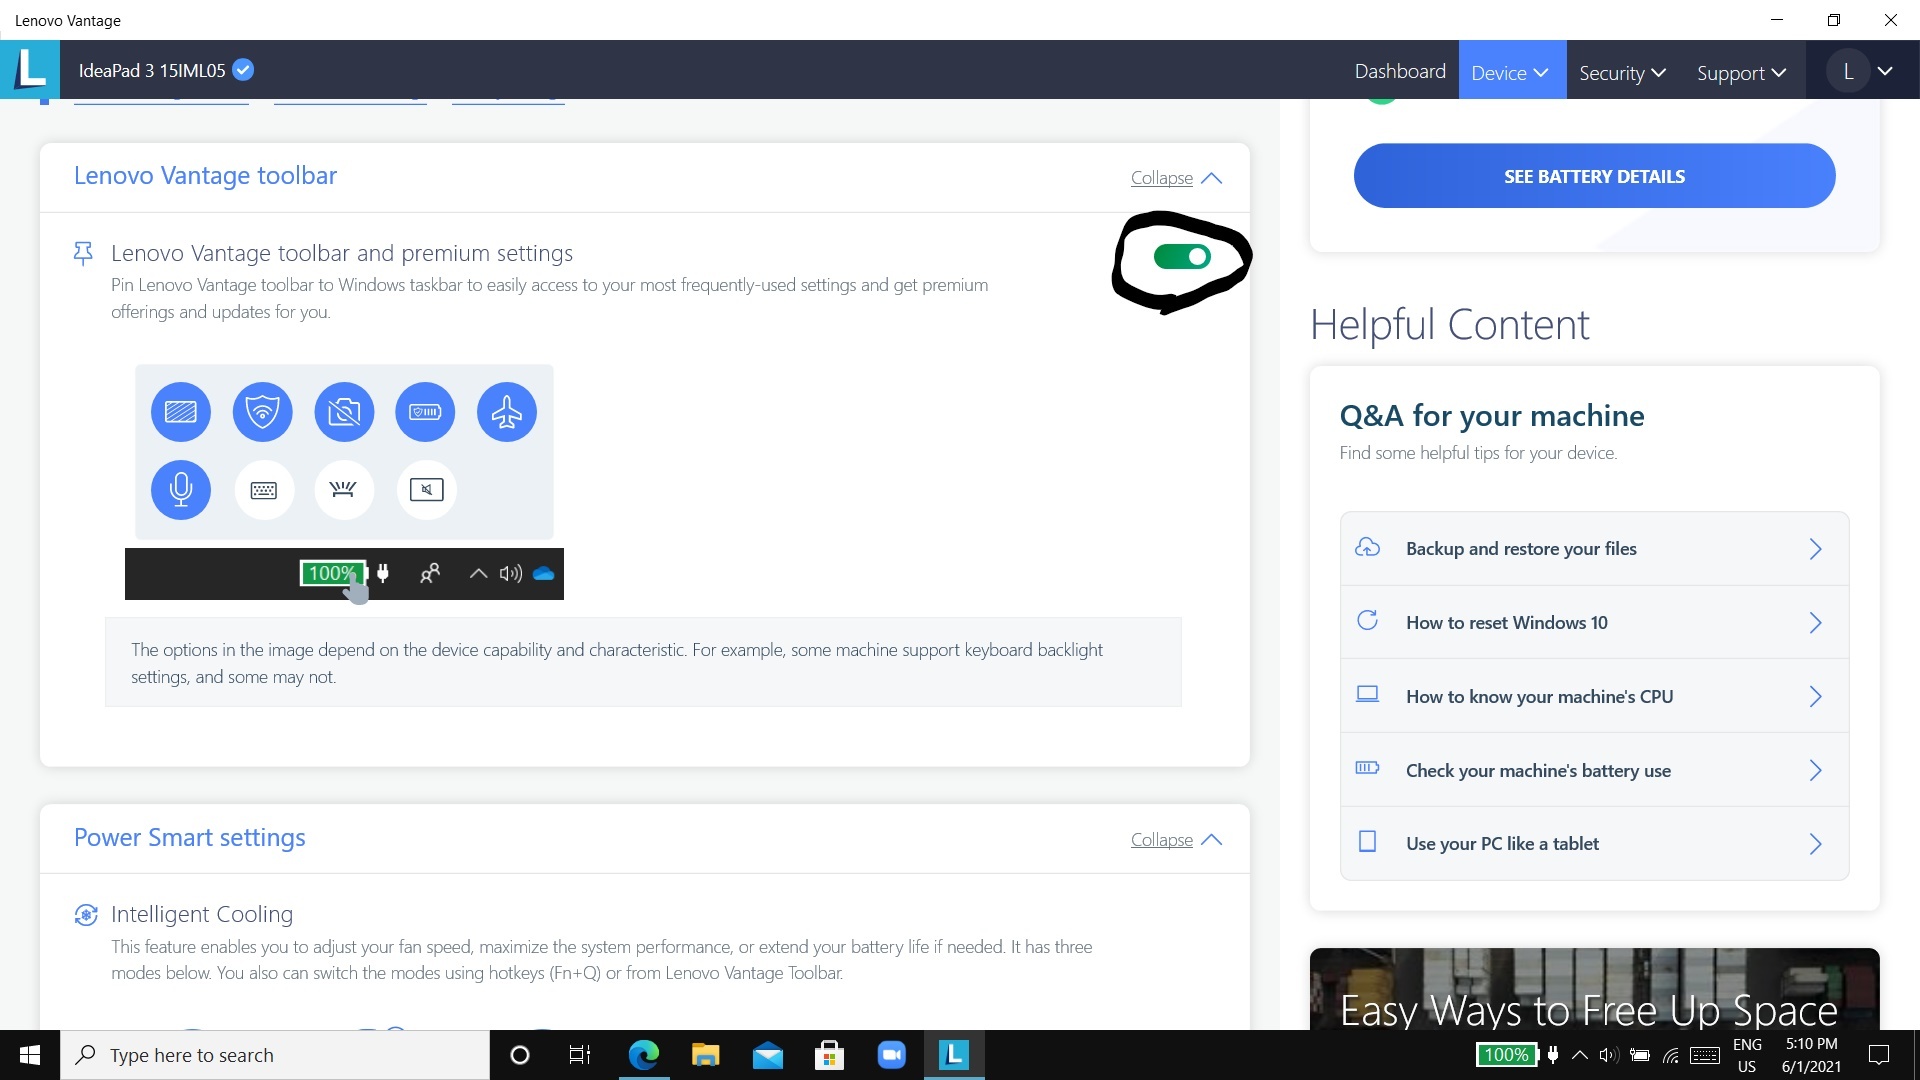Open Mail app from taskbar
This screenshot has height=1080, width=1920.
tap(768, 1055)
